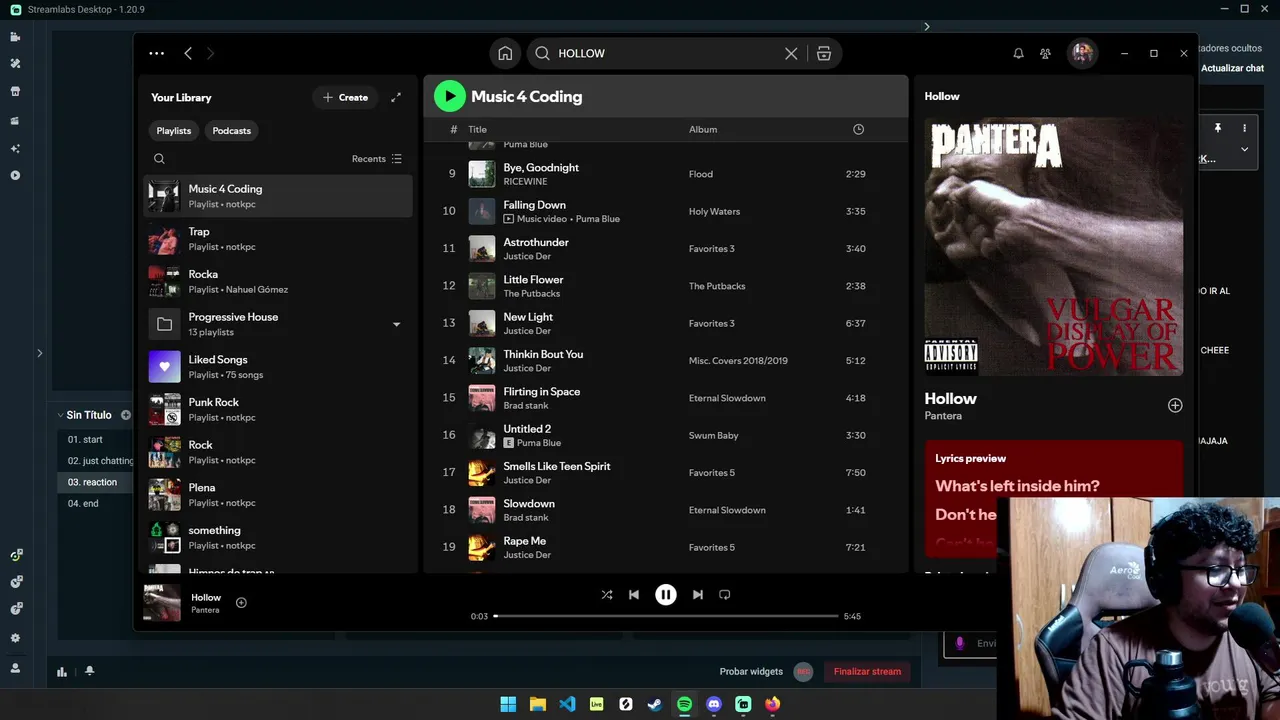Go forward in Spotify navigation
Image resolution: width=1280 pixels, height=720 pixels.
(210, 53)
